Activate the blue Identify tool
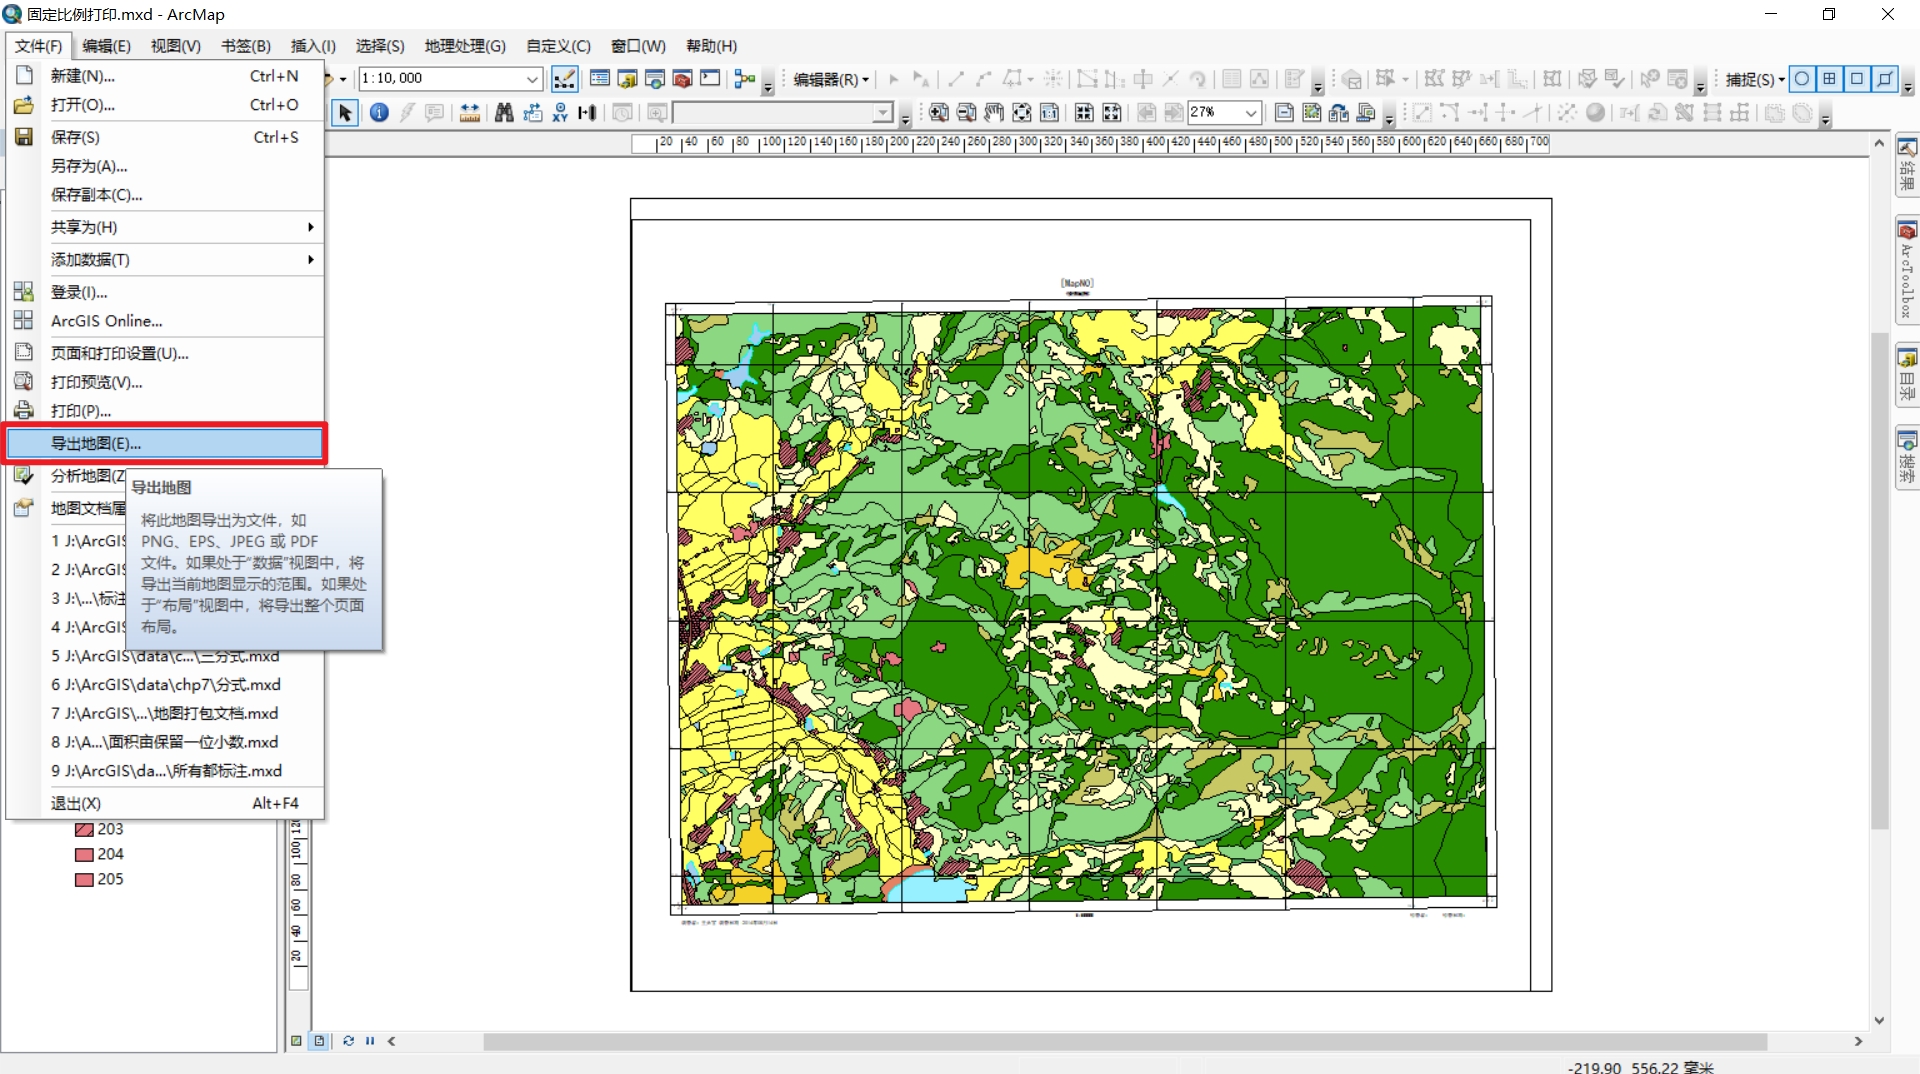 click(x=379, y=113)
